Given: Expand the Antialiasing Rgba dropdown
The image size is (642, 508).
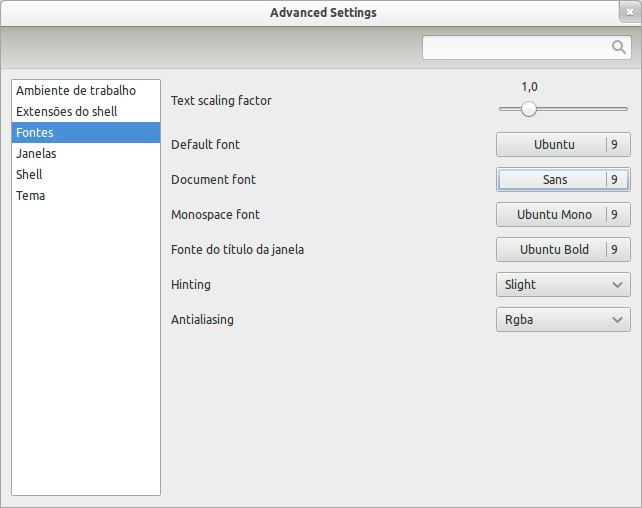Looking at the screenshot, I should (x=563, y=320).
